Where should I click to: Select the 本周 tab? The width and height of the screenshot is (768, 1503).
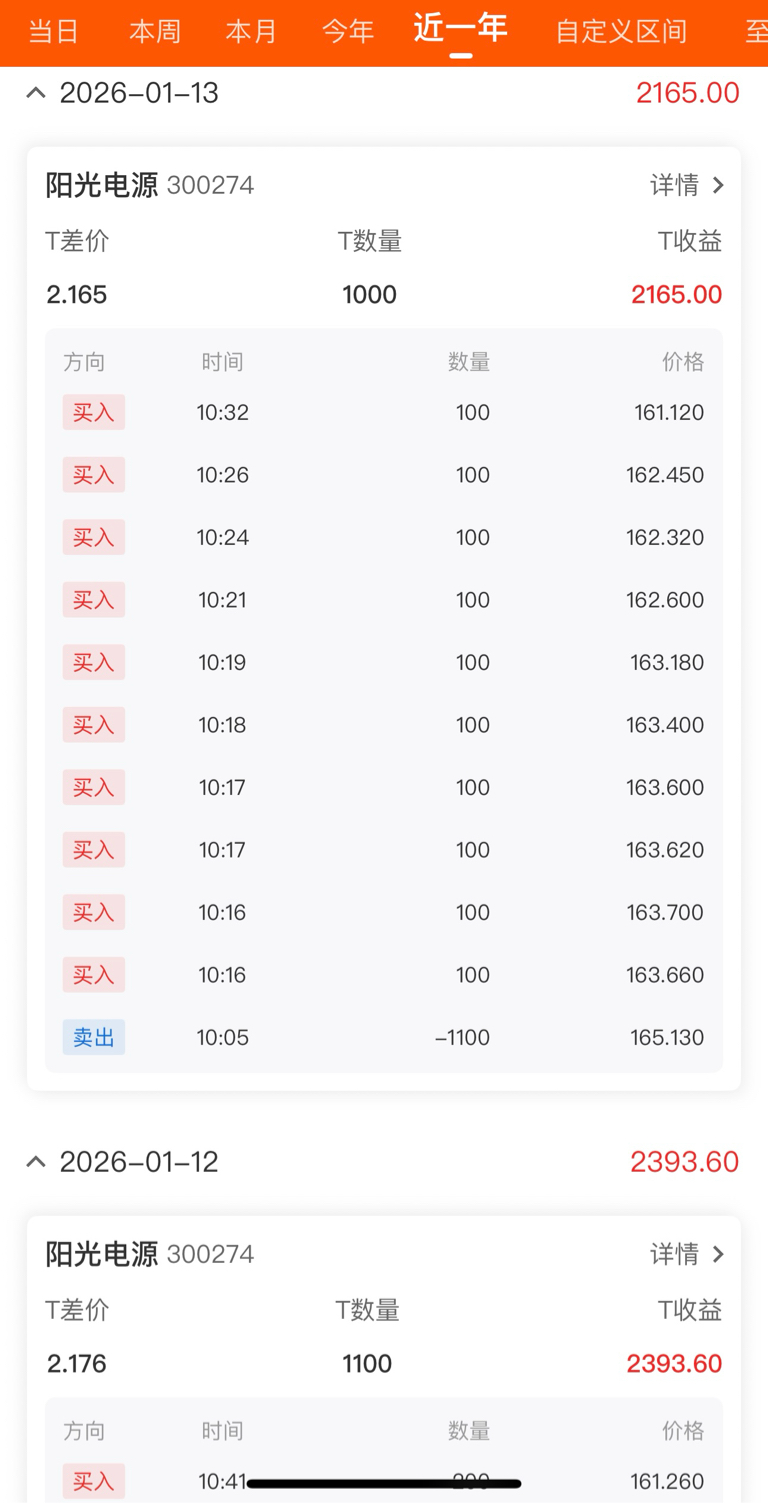(154, 31)
